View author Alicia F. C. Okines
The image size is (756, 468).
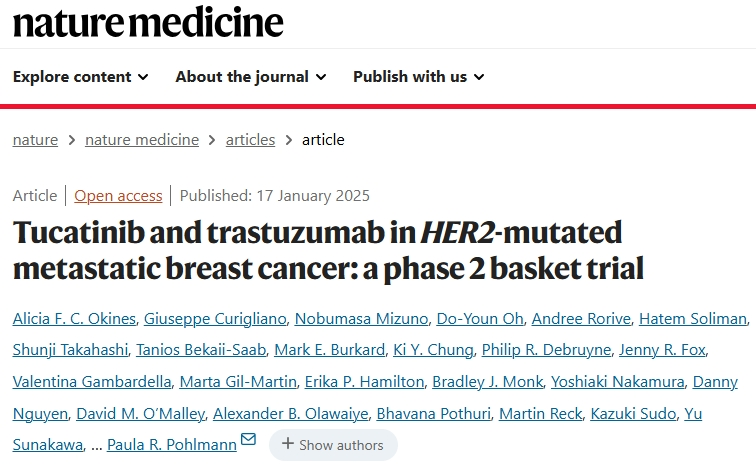[73, 319]
